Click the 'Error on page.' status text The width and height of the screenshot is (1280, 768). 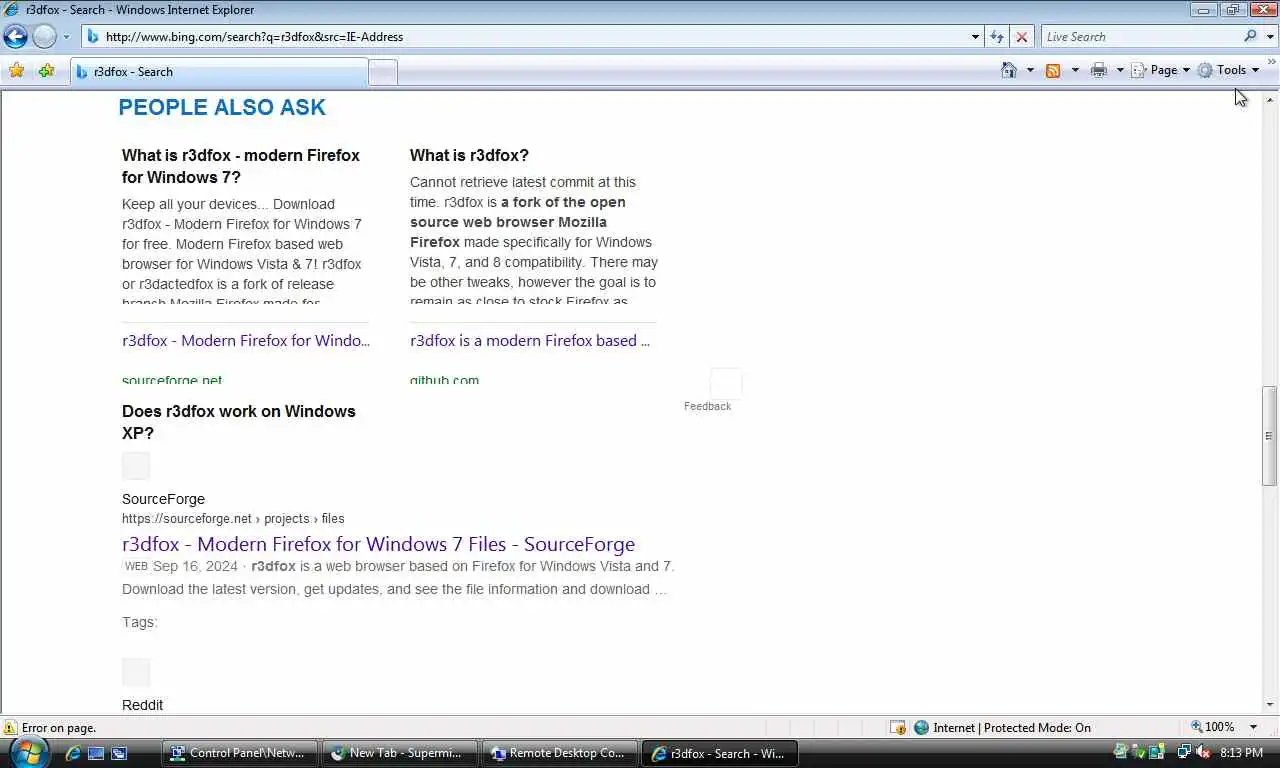[x=59, y=728]
